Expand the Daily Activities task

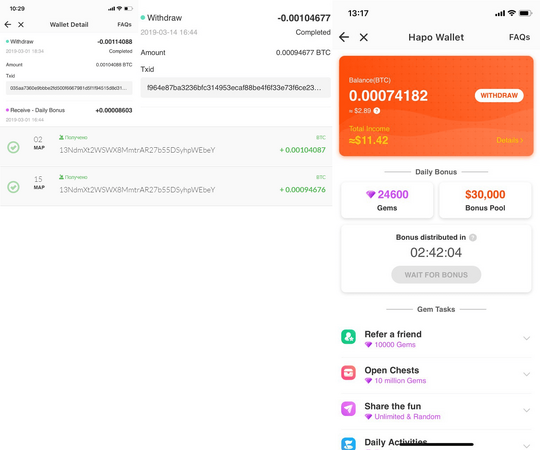526,446
